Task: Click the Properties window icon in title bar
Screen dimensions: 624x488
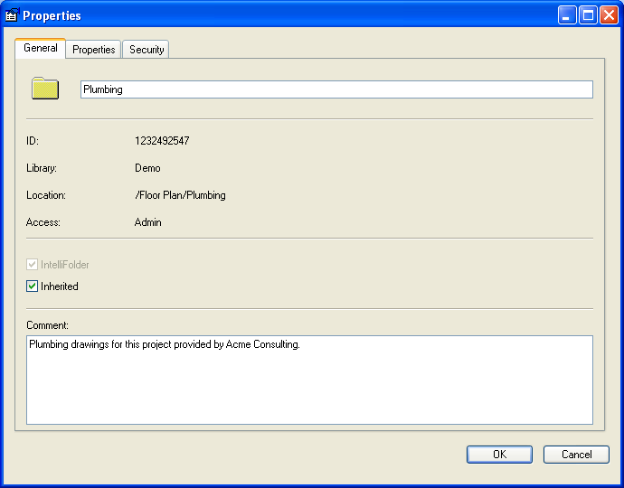Action: (x=12, y=15)
